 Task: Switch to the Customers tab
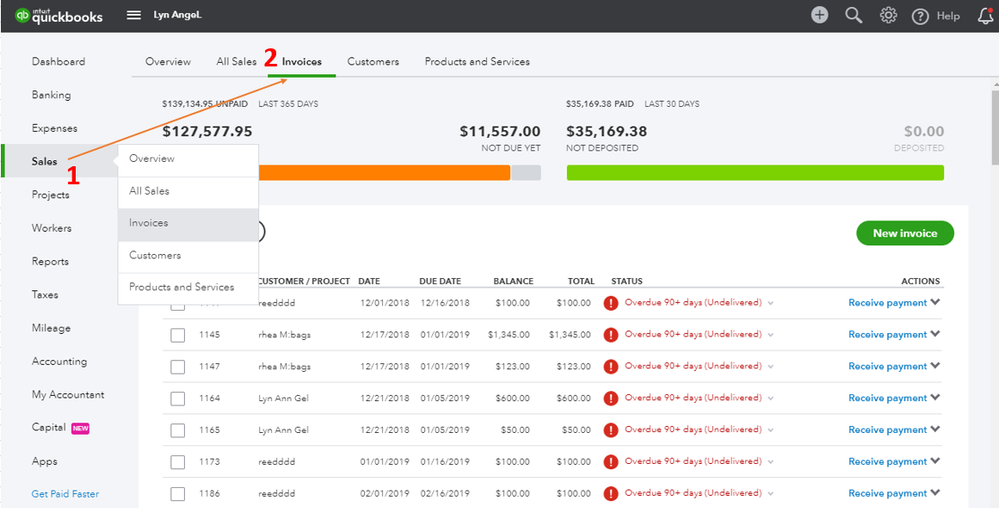click(x=373, y=62)
